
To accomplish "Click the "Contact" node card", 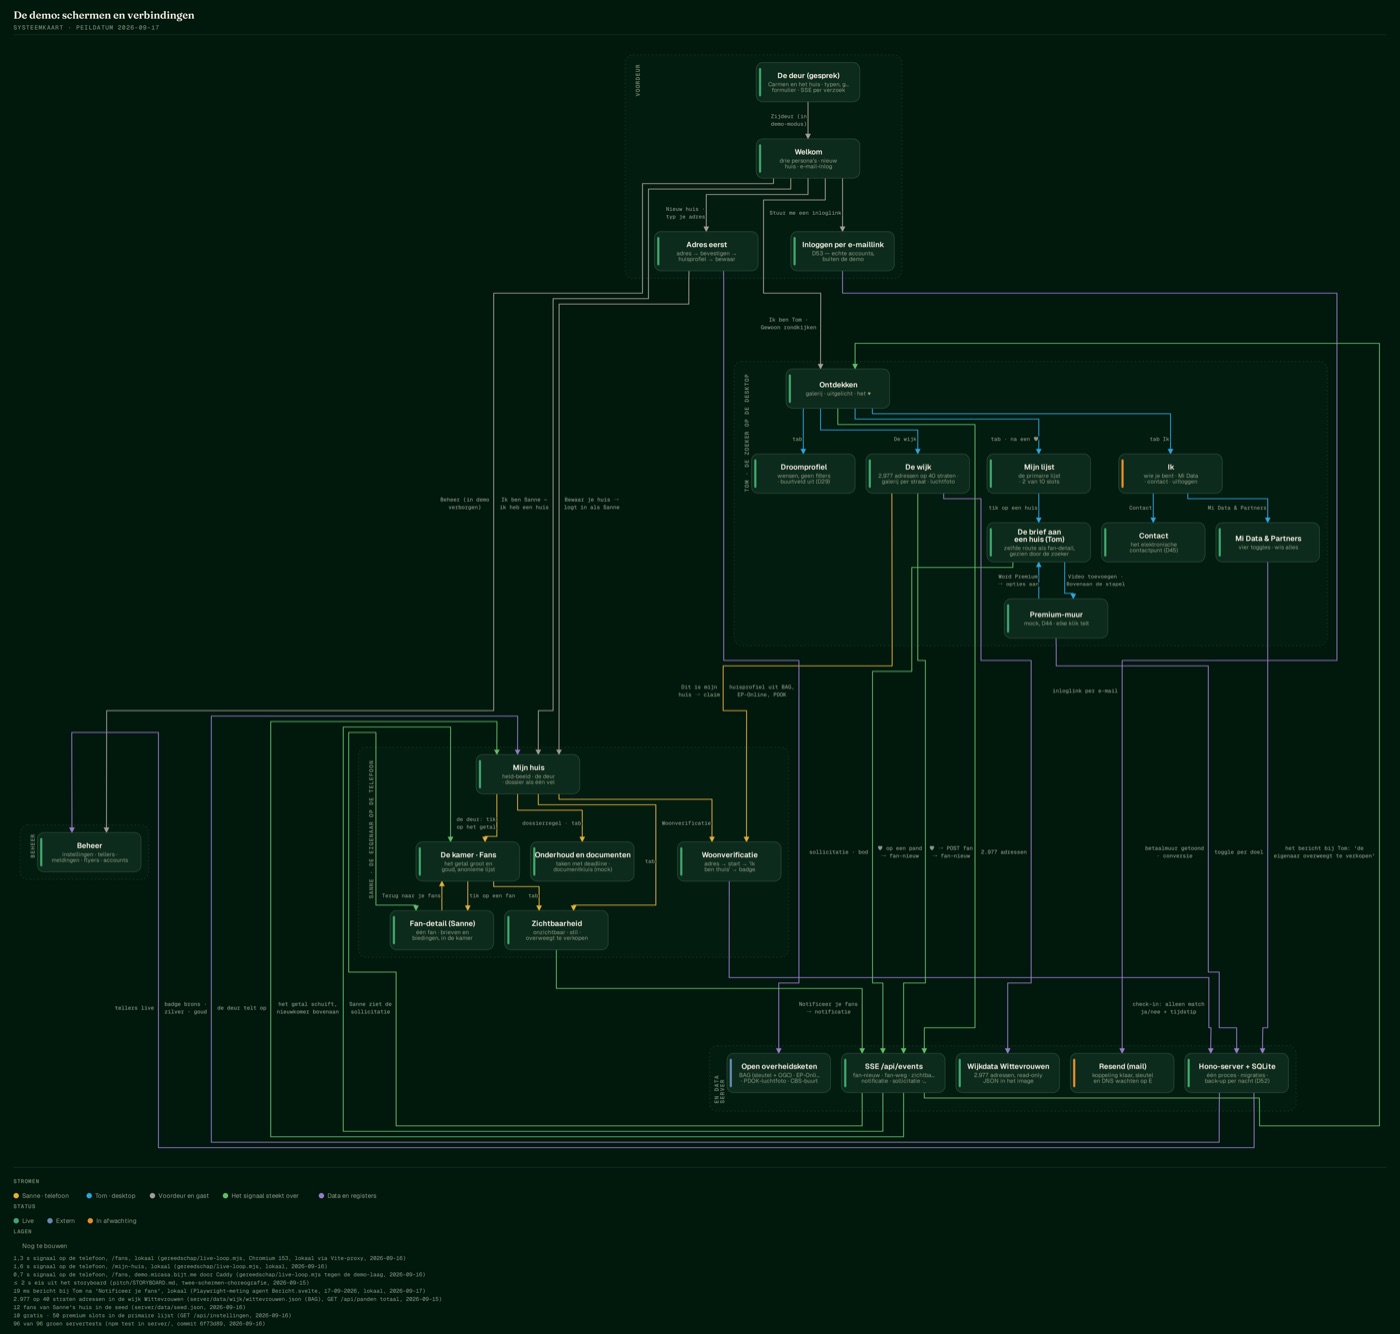I will (1153, 542).
